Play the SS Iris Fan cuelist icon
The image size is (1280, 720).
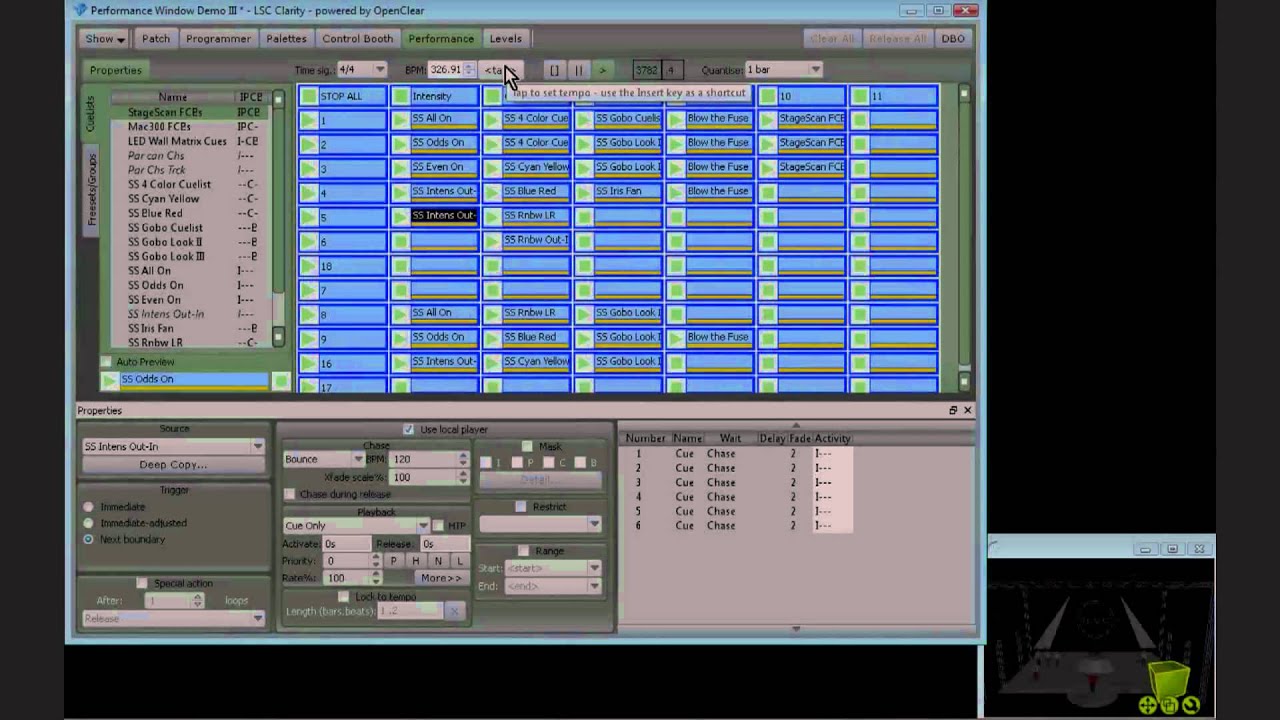point(585,193)
